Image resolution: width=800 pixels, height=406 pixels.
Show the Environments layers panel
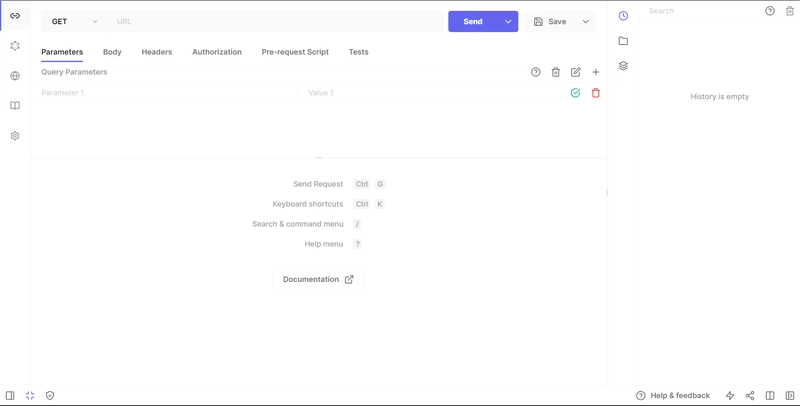click(623, 66)
